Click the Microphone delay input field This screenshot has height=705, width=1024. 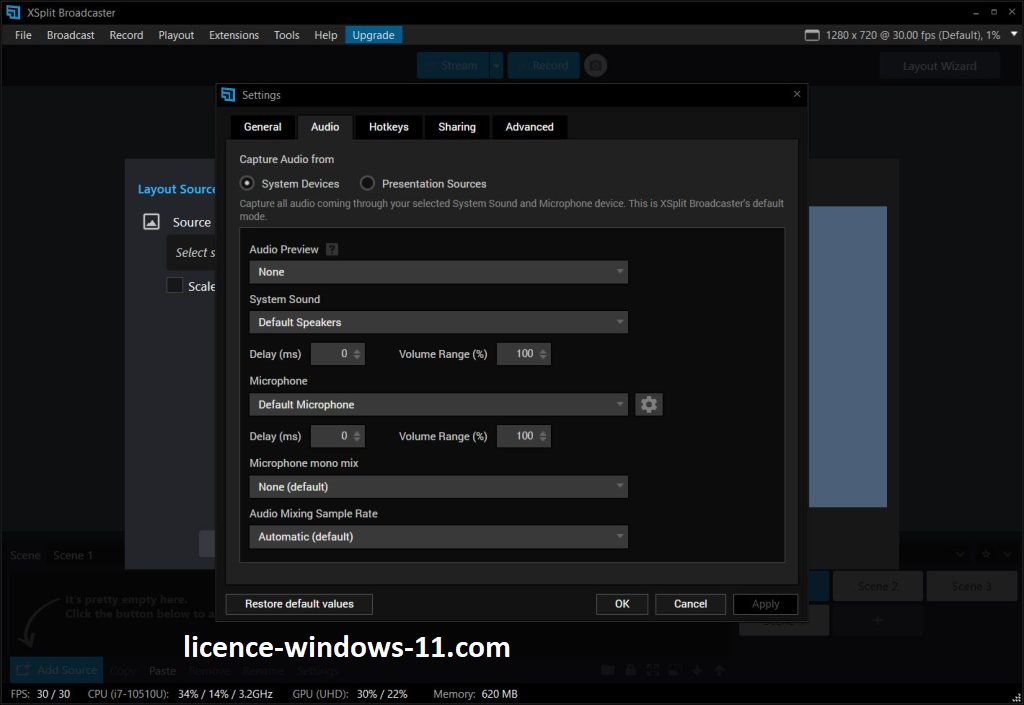[331, 436]
